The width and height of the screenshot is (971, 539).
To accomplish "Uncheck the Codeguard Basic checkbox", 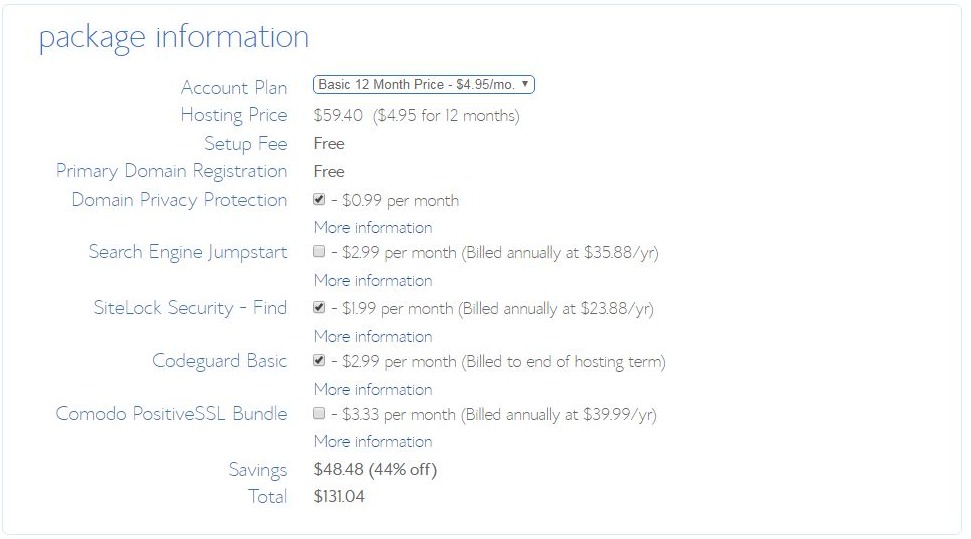I will (x=319, y=361).
